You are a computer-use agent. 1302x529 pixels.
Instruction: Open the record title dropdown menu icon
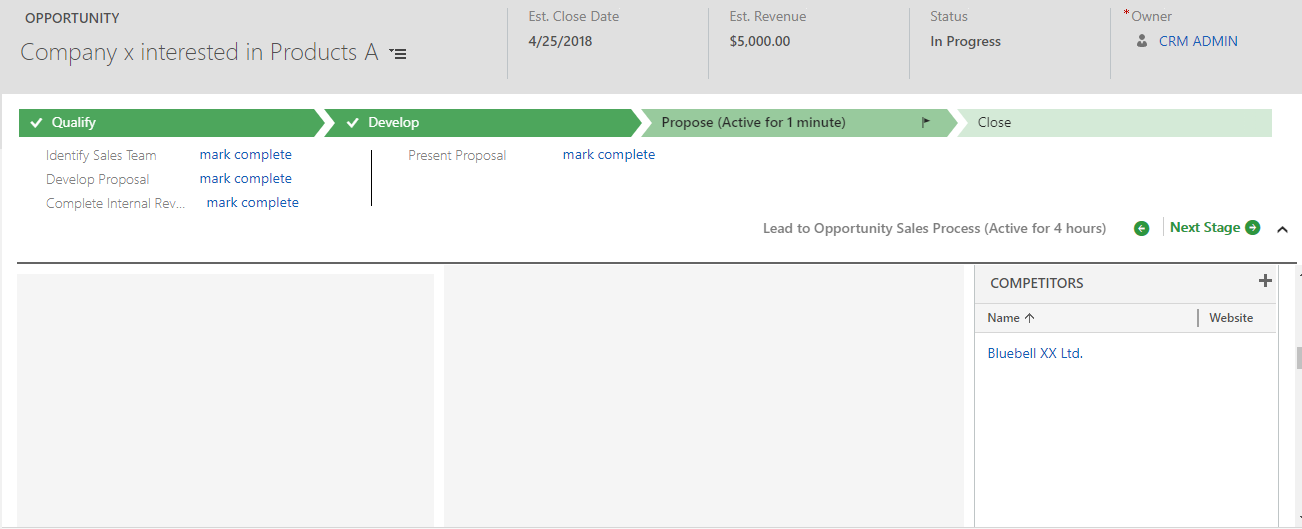coord(398,54)
